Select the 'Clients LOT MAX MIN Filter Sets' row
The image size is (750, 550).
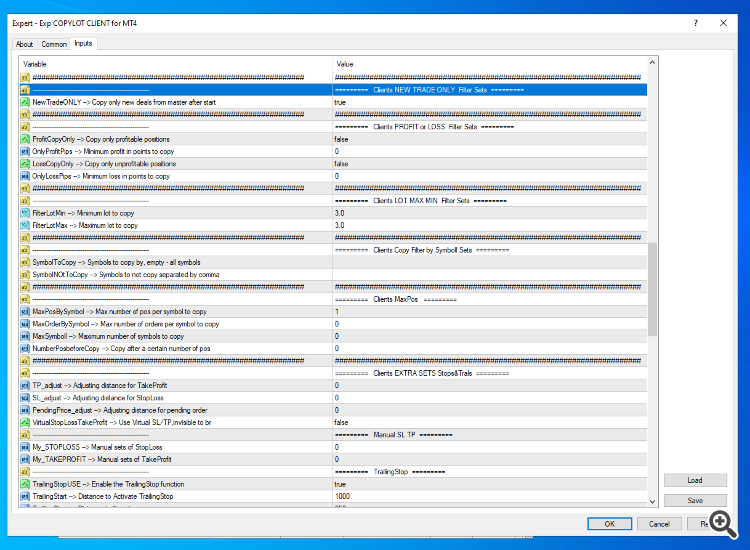(333, 201)
